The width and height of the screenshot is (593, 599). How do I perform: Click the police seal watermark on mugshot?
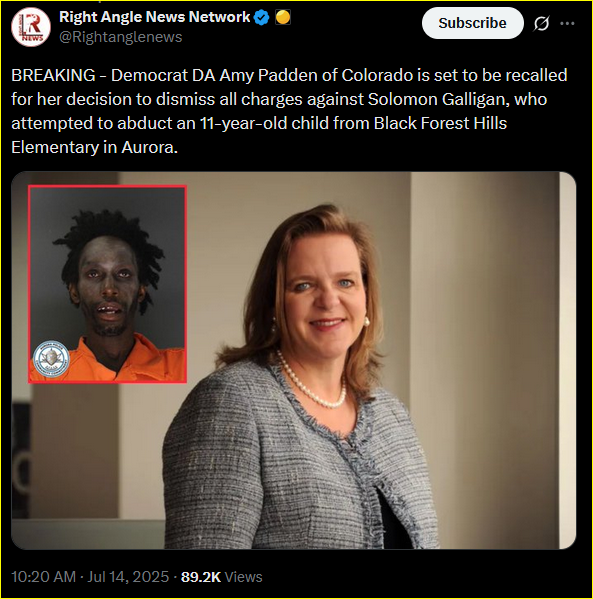click(x=51, y=359)
